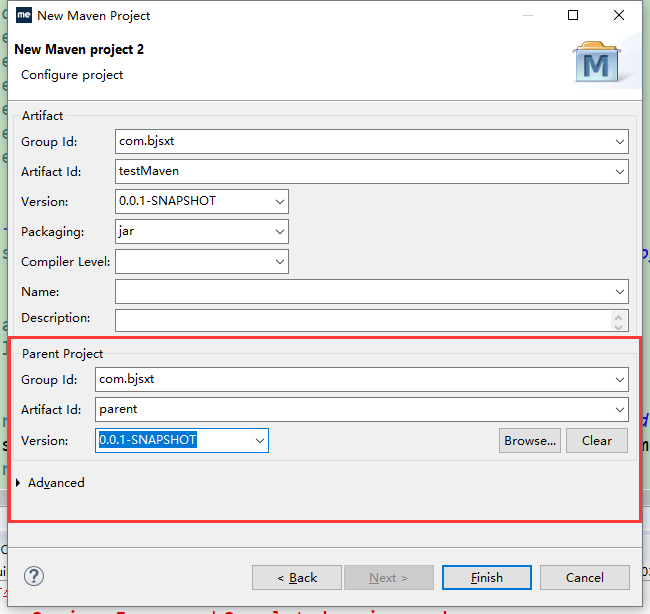Expand the Artifact Version dropdown

[x=280, y=201]
